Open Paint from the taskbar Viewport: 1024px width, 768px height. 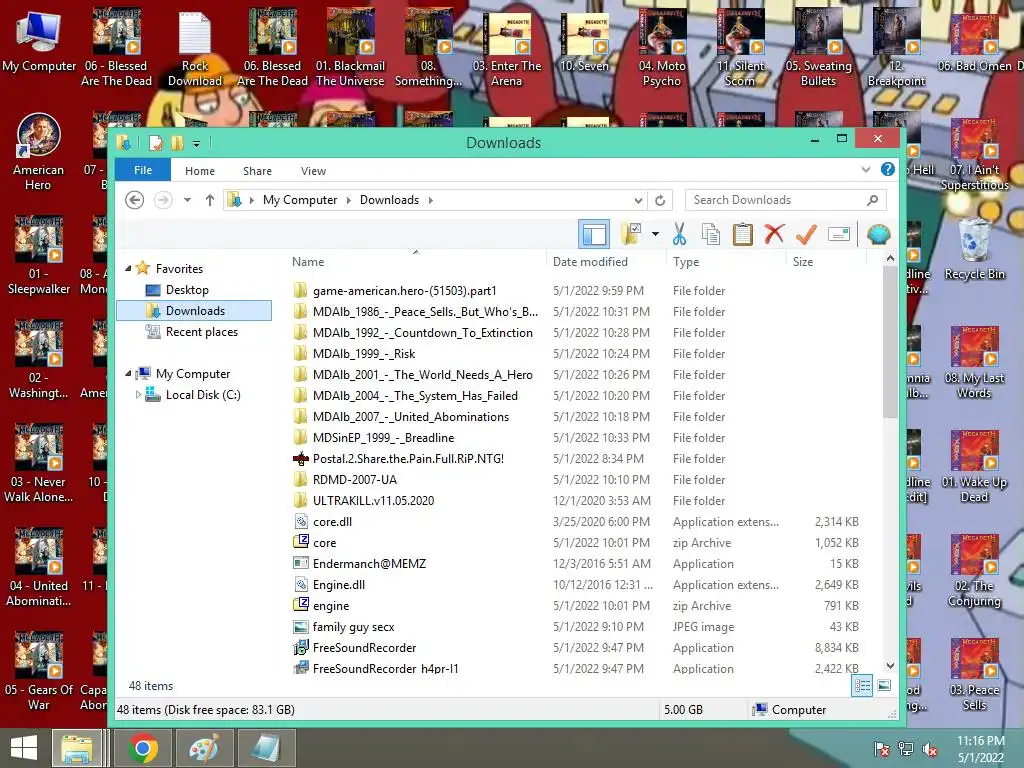point(204,748)
